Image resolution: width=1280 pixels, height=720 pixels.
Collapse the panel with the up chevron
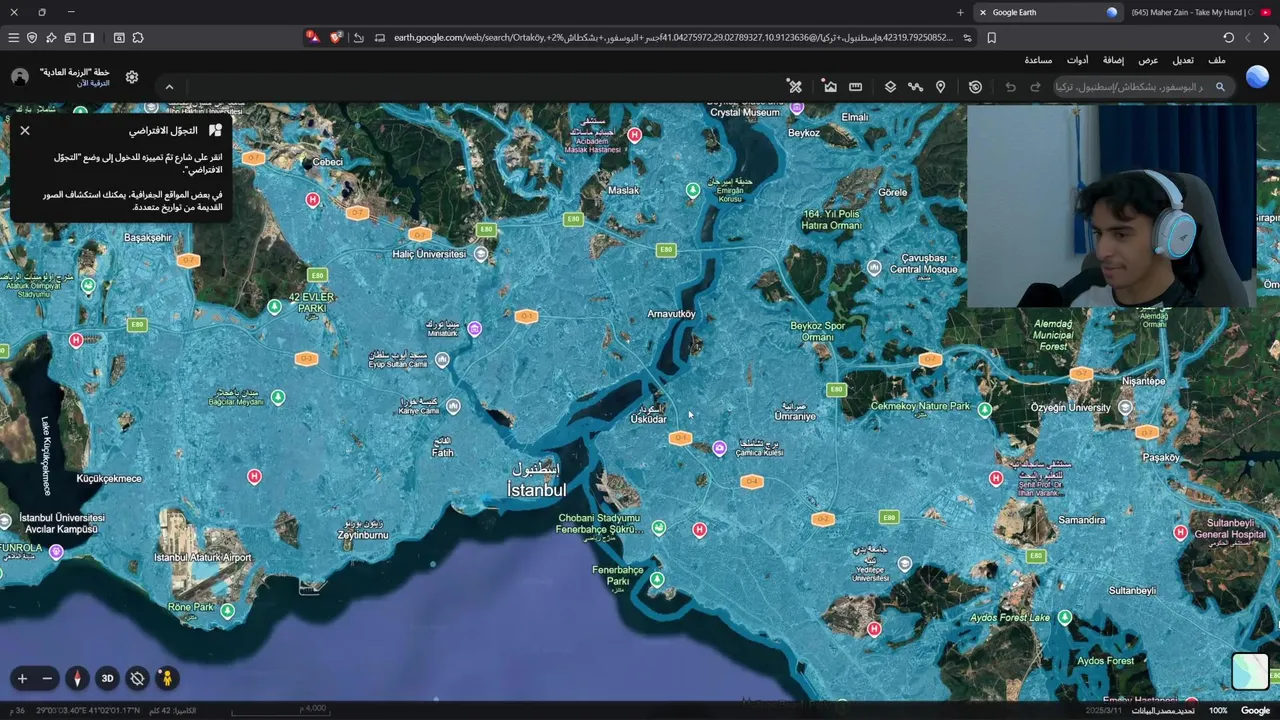(x=169, y=87)
